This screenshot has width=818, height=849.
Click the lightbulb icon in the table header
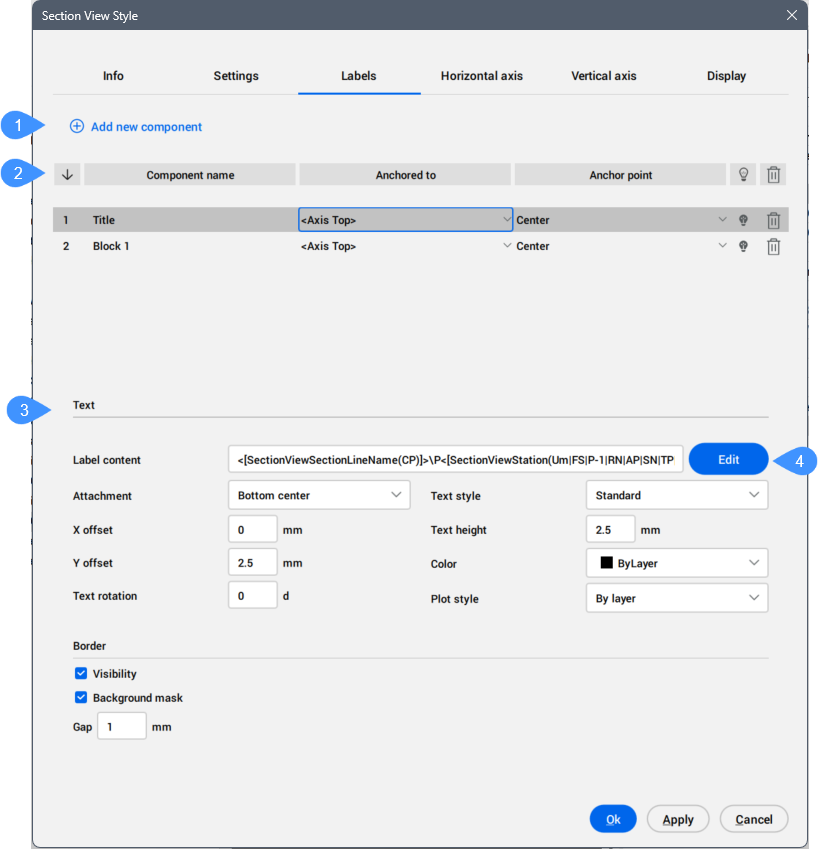click(x=742, y=175)
